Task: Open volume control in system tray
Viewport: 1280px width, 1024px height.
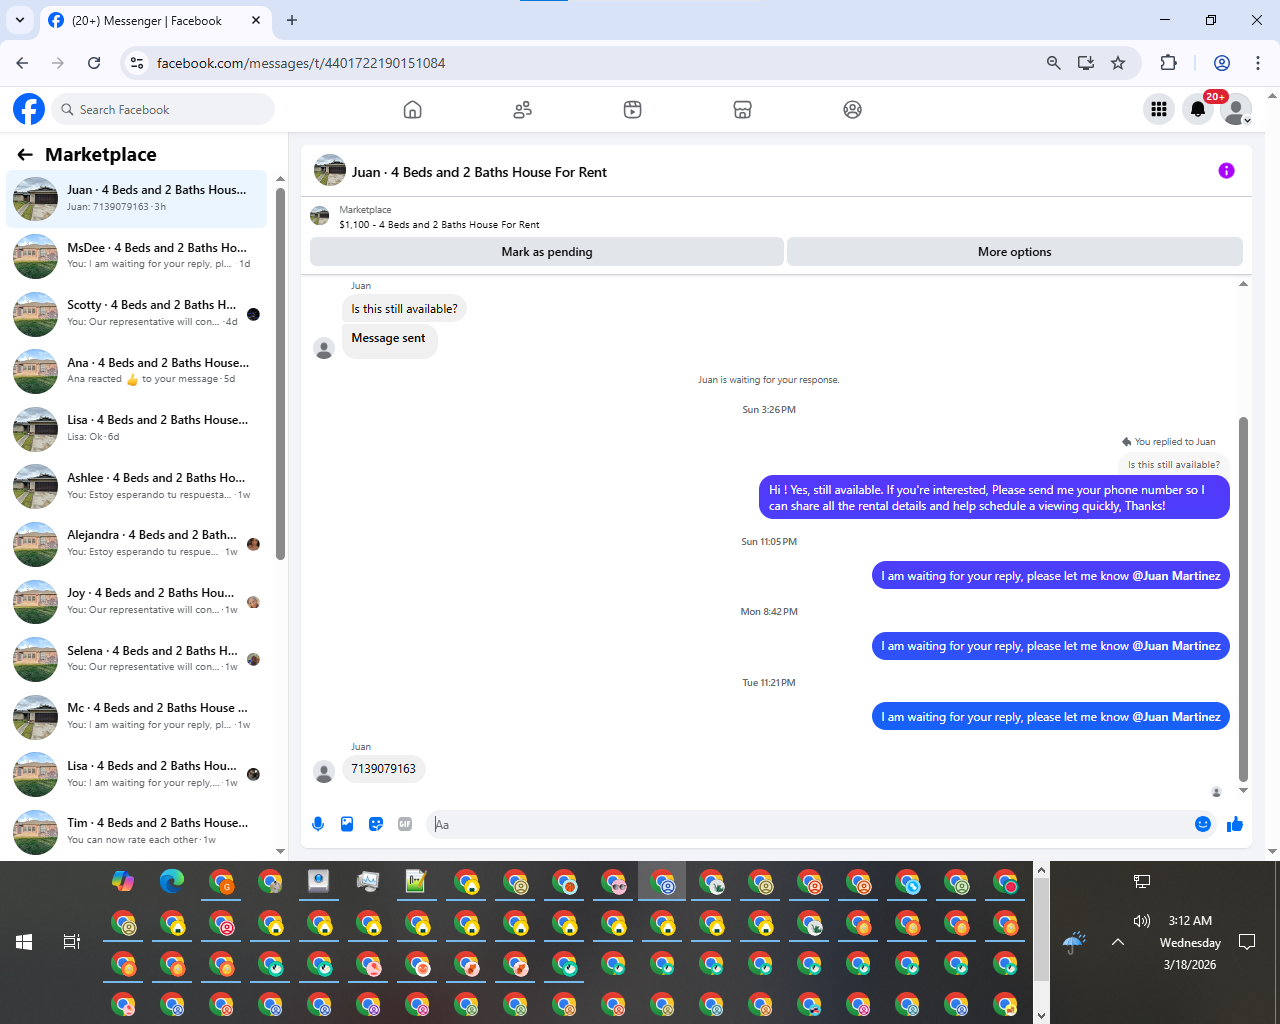Action: point(1141,921)
